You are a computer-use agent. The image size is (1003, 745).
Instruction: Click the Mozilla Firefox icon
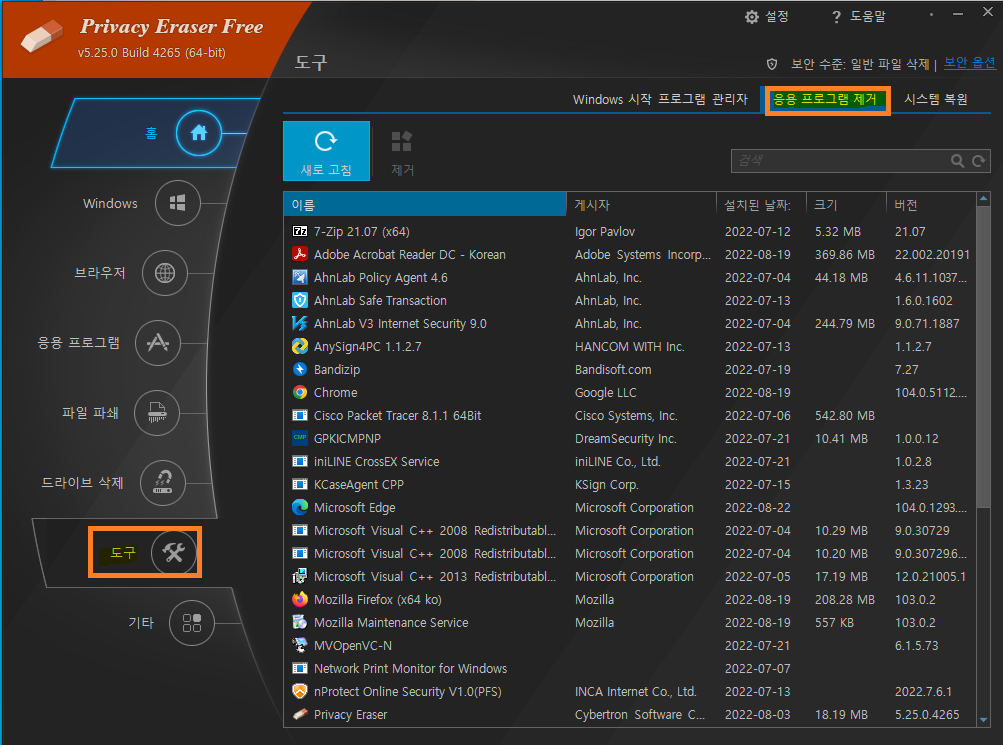(299, 600)
